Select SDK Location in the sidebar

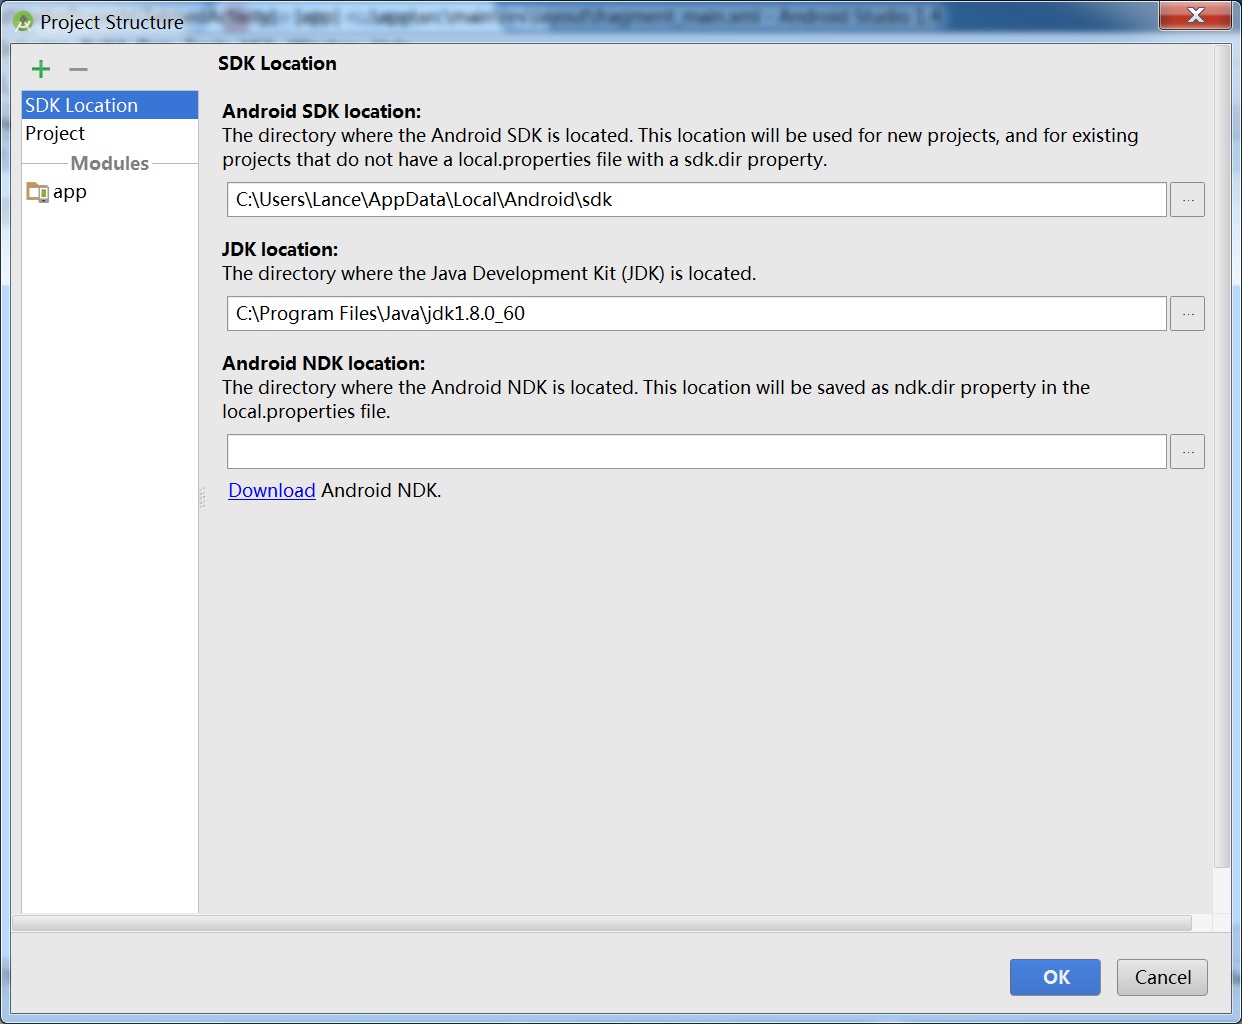(x=110, y=105)
